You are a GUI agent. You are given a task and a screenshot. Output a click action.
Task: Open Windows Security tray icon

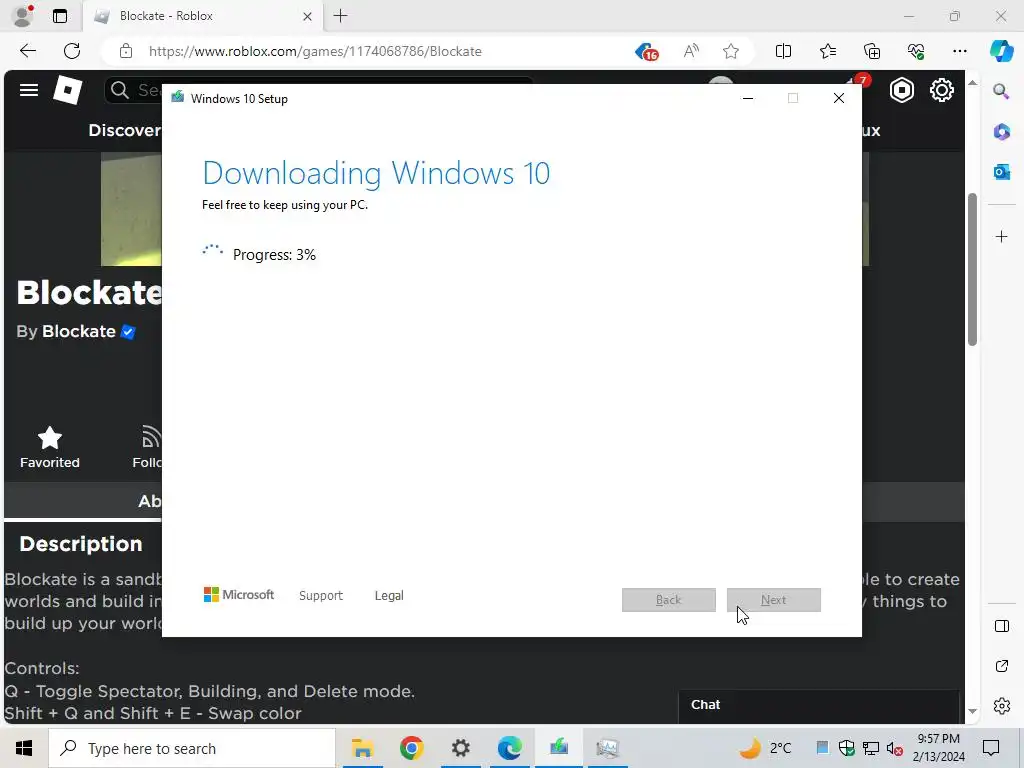846,748
